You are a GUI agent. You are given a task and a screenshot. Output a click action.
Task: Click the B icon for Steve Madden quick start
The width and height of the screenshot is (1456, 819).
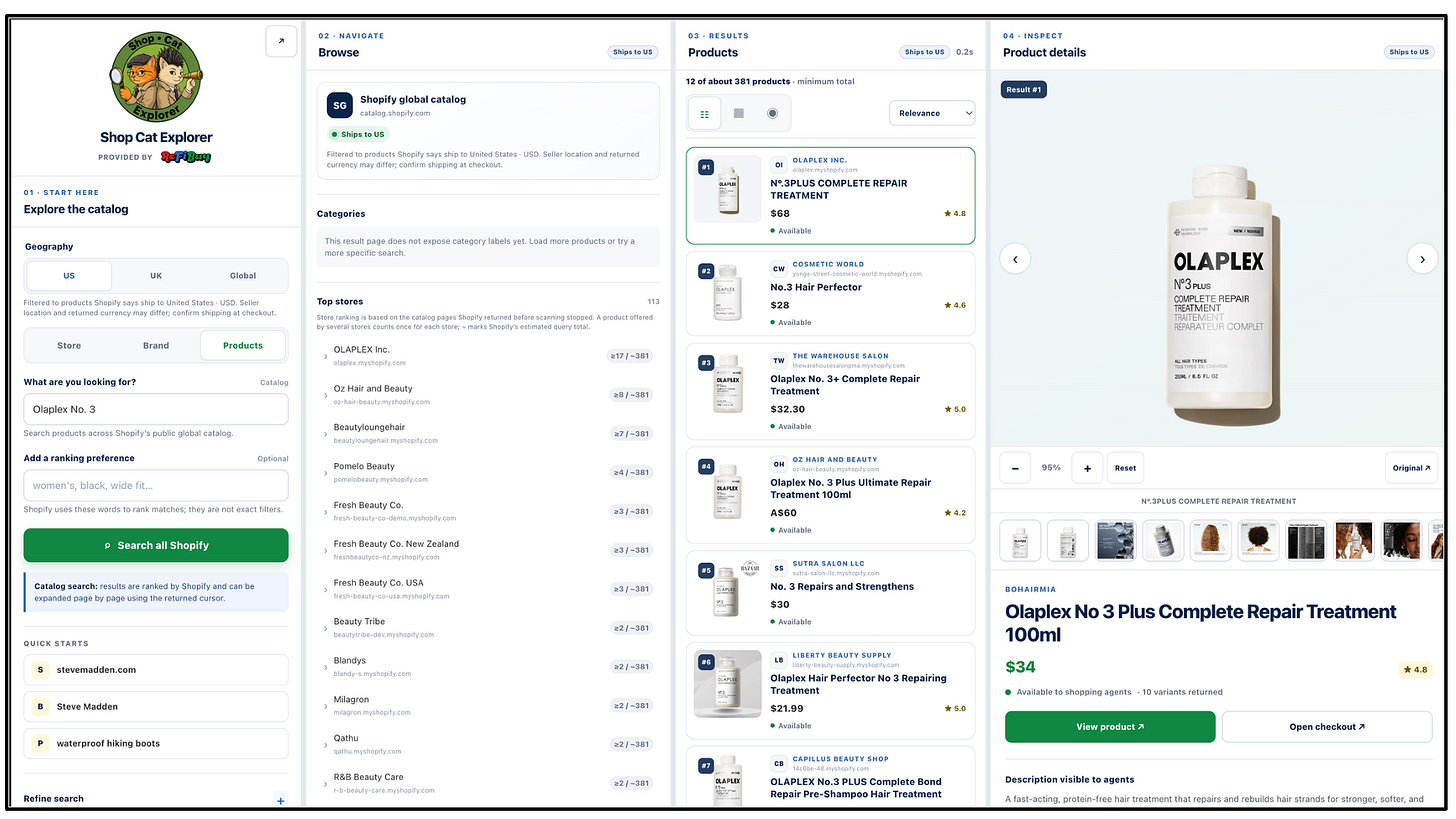click(x=41, y=707)
